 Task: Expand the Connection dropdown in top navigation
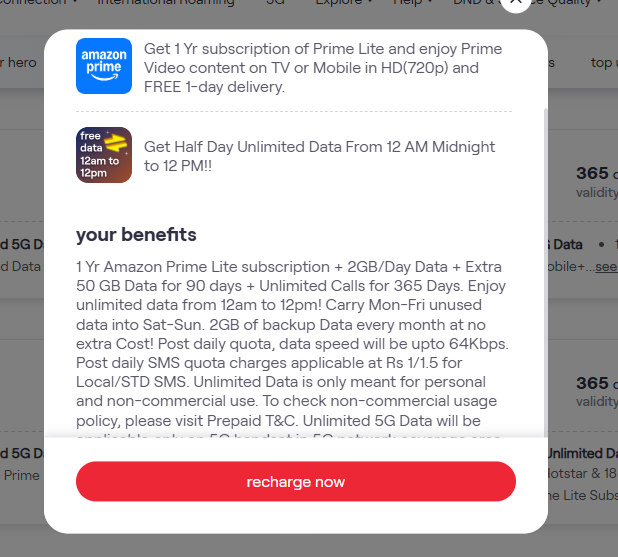click(37, 2)
